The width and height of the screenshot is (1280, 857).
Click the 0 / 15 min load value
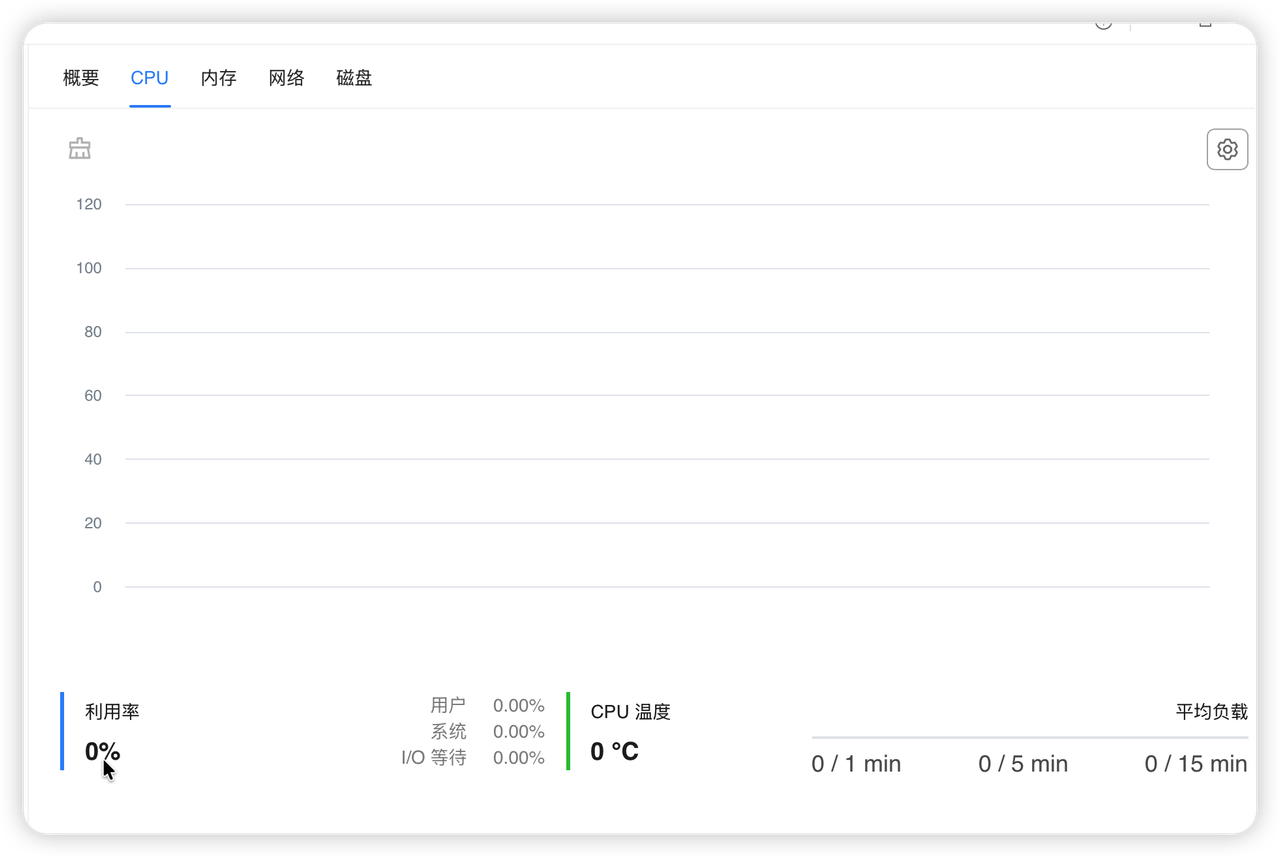click(1196, 764)
